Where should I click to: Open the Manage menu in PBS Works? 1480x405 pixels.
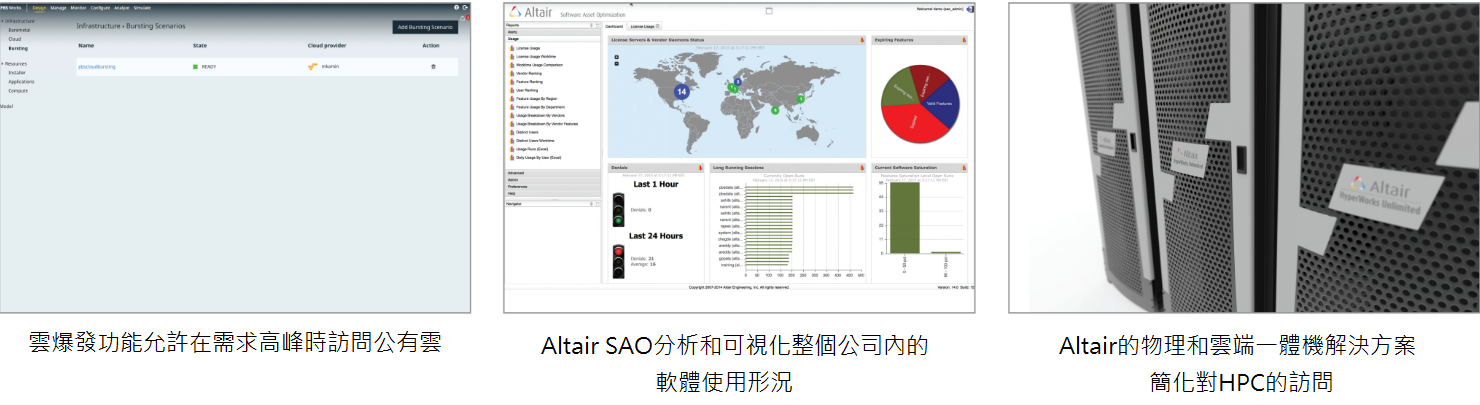click(58, 7)
